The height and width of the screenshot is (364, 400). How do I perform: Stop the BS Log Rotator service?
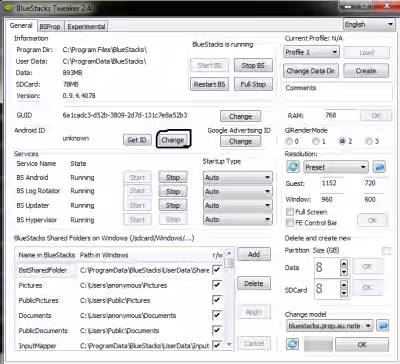click(x=173, y=191)
